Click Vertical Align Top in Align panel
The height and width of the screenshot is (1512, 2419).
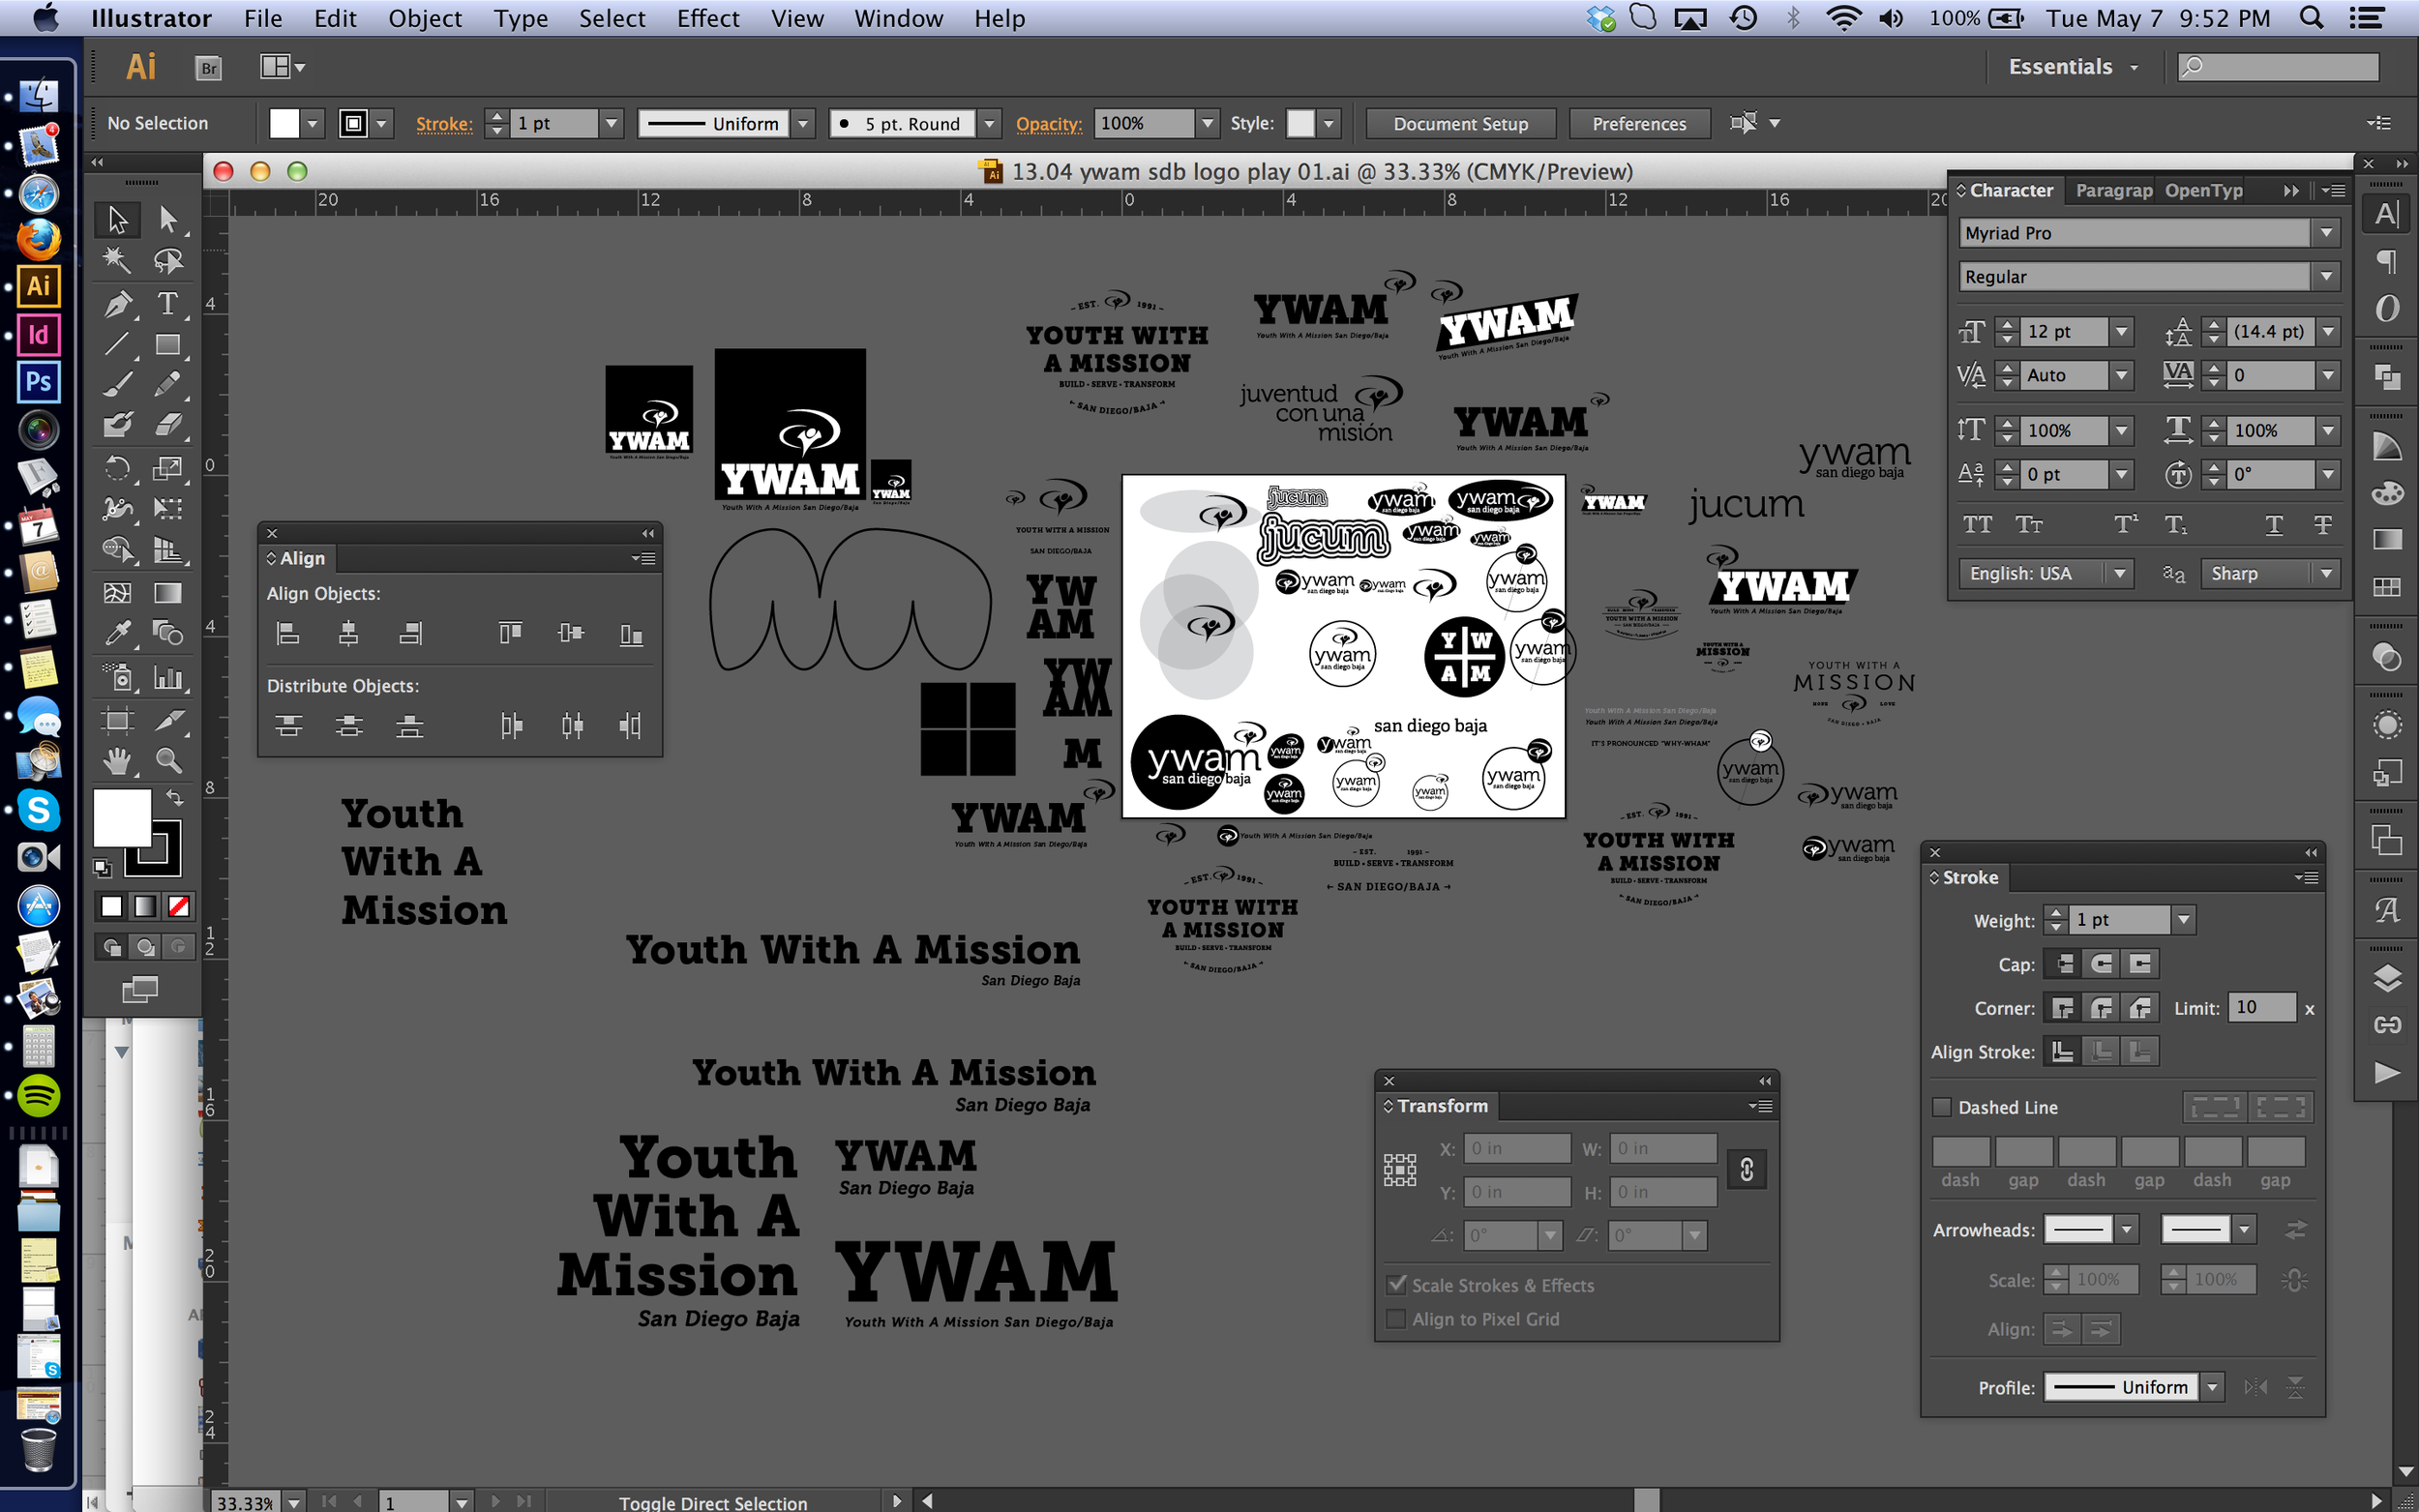tap(510, 633)
